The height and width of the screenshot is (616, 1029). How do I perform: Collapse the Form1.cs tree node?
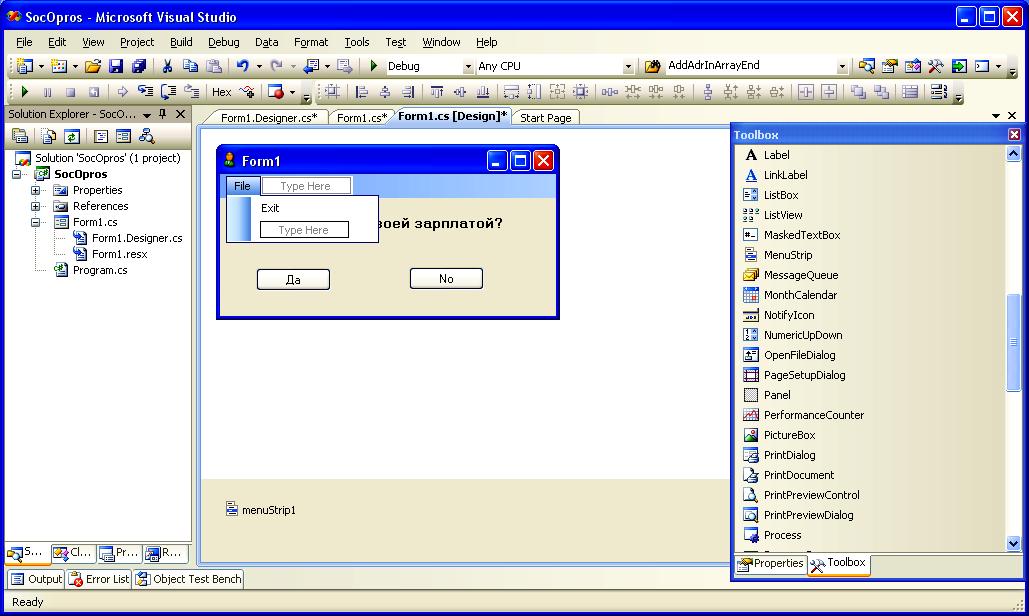point(35,222)
